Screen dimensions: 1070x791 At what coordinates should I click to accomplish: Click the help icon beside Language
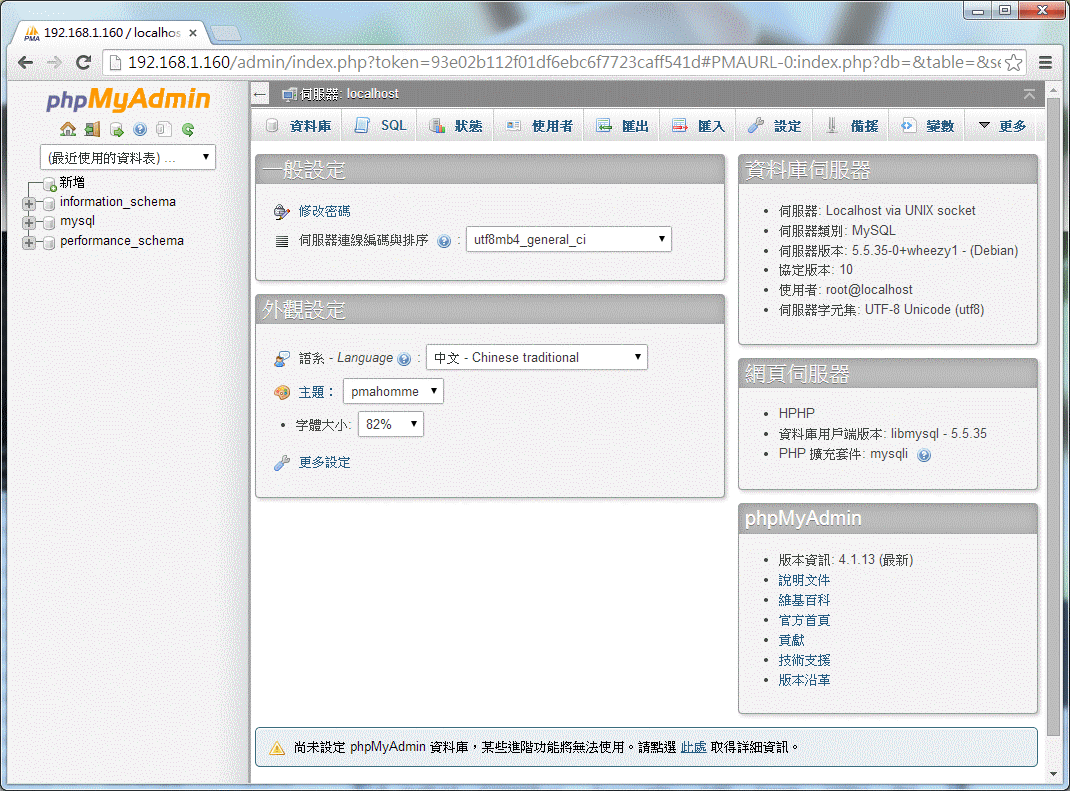[x=404, y=359]
